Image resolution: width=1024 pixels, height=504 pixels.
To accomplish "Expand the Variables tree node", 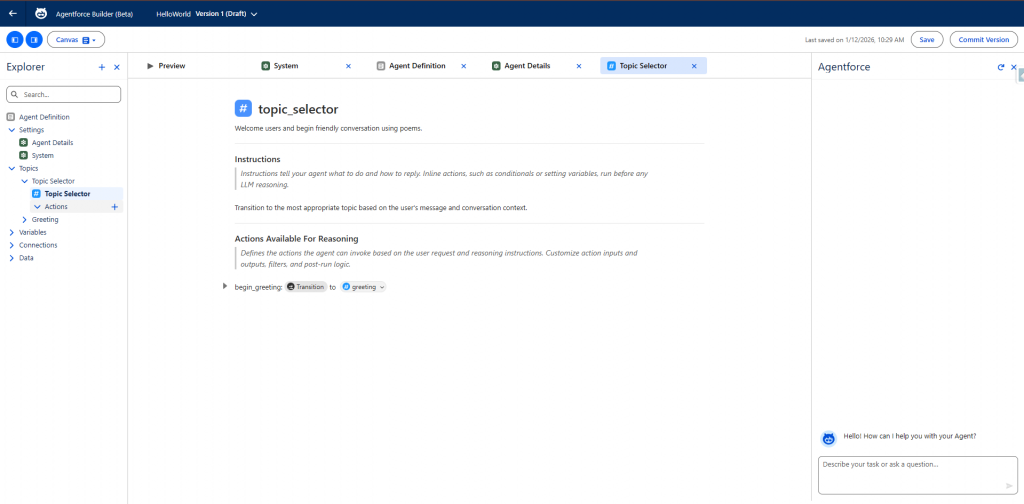I will [x=12, y=232].
